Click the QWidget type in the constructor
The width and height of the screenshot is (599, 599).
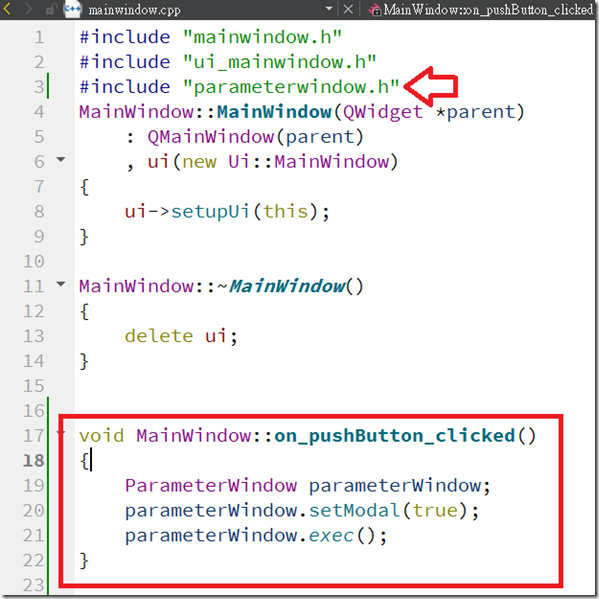coord(383,112)
